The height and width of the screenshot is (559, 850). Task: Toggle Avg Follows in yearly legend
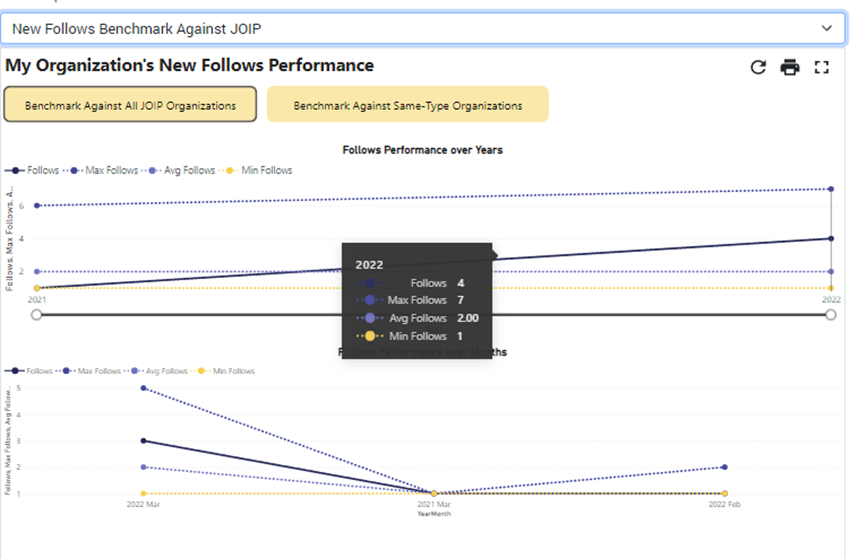coord(182,170)
